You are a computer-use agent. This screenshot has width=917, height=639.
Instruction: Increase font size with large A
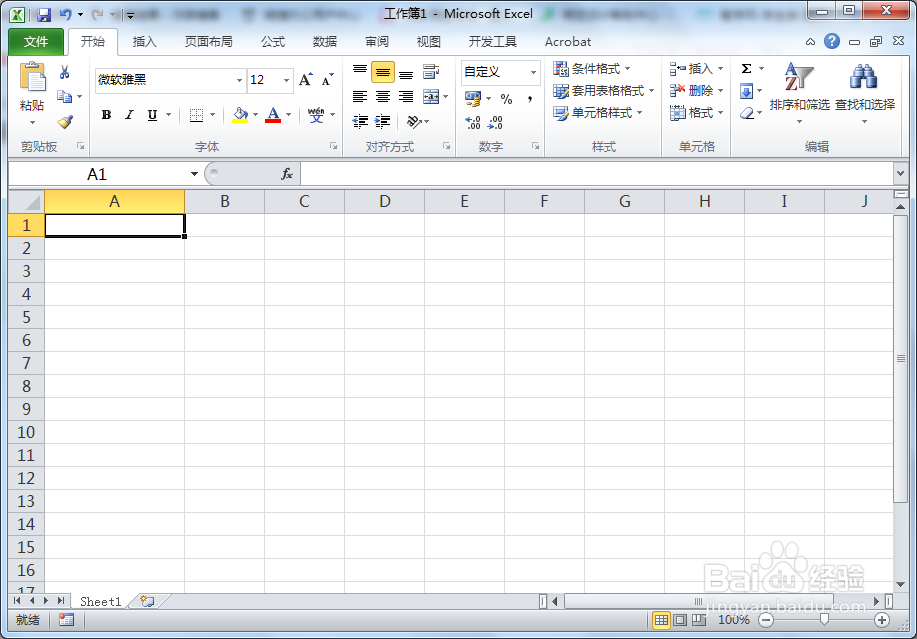pyautogui.click(x=305, y=80)
